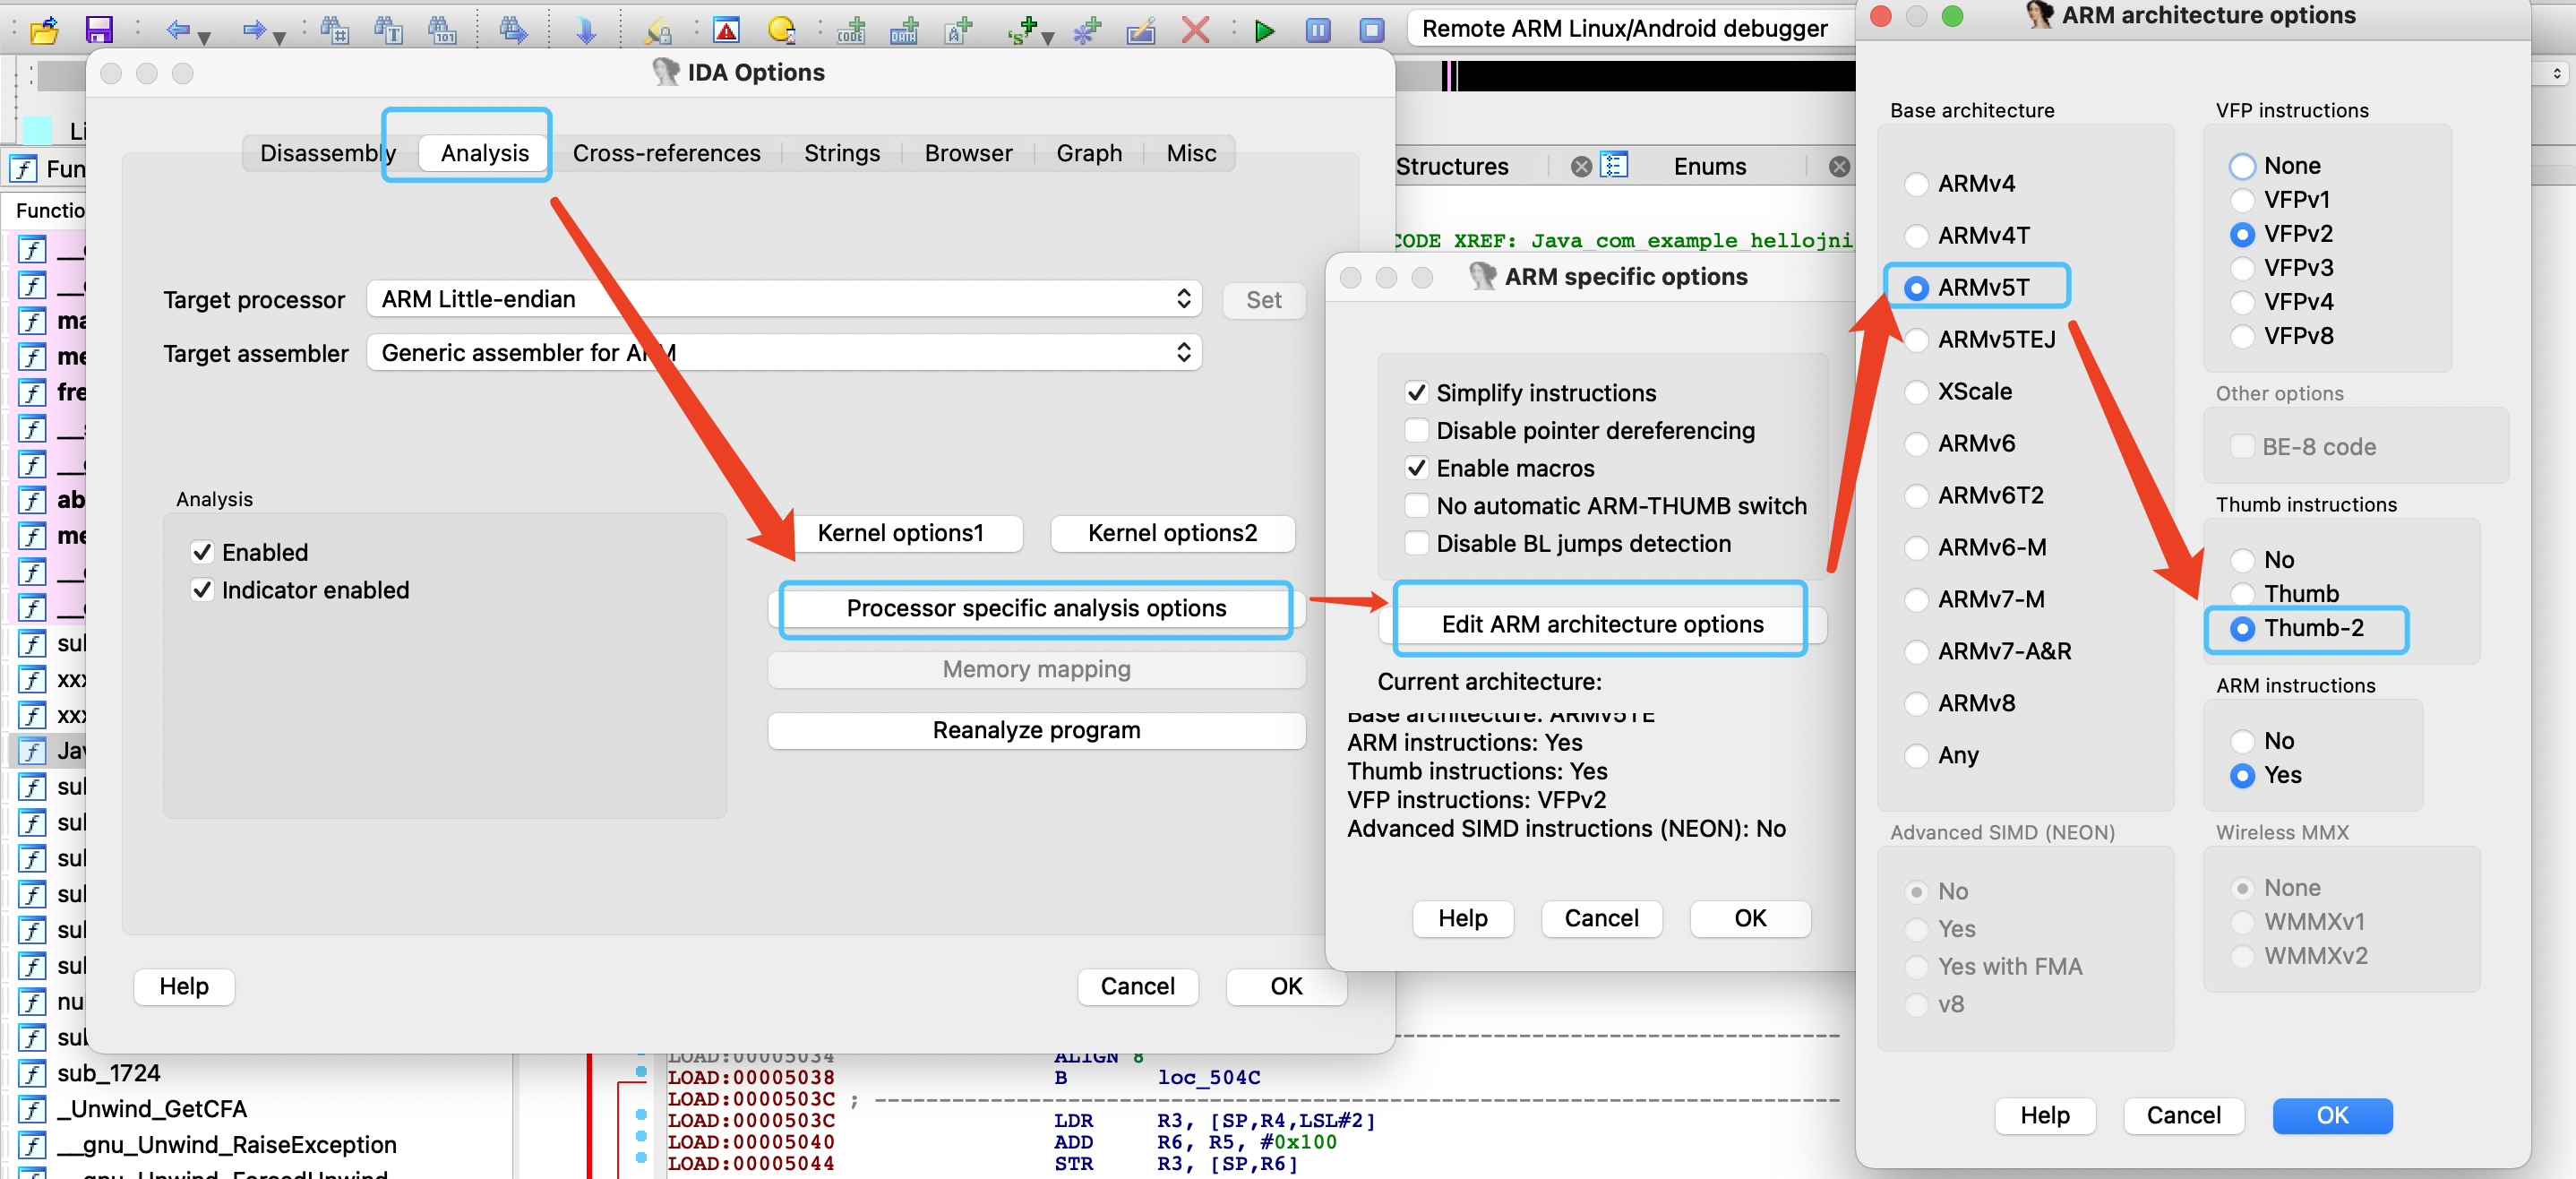Open the back-arrow history dropdown triangle
This screenshot has width=2576, height=1179.
(x=204, y=38)
